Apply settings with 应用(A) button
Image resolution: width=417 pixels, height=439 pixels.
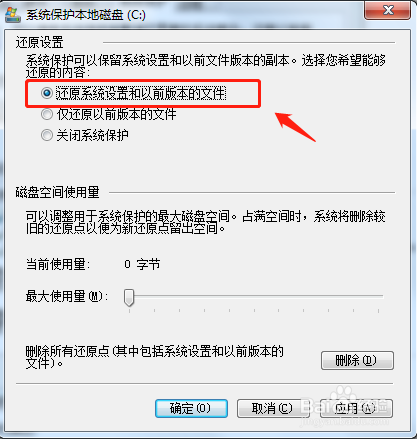click(356, 408)
